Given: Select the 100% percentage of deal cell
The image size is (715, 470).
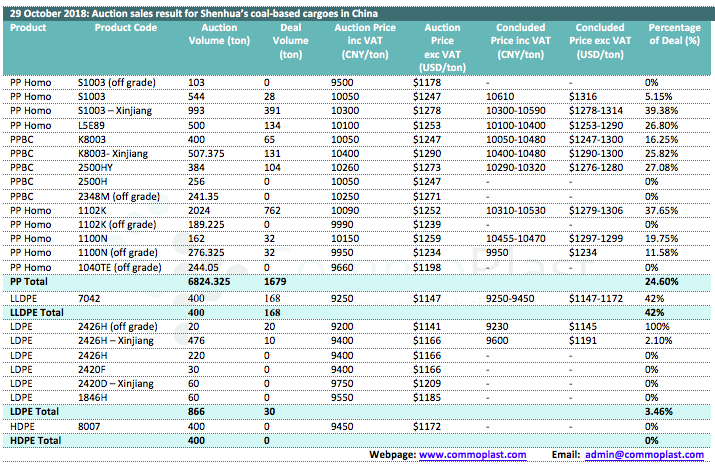Looking at the screenshot, I should click(x=658, y=326).
